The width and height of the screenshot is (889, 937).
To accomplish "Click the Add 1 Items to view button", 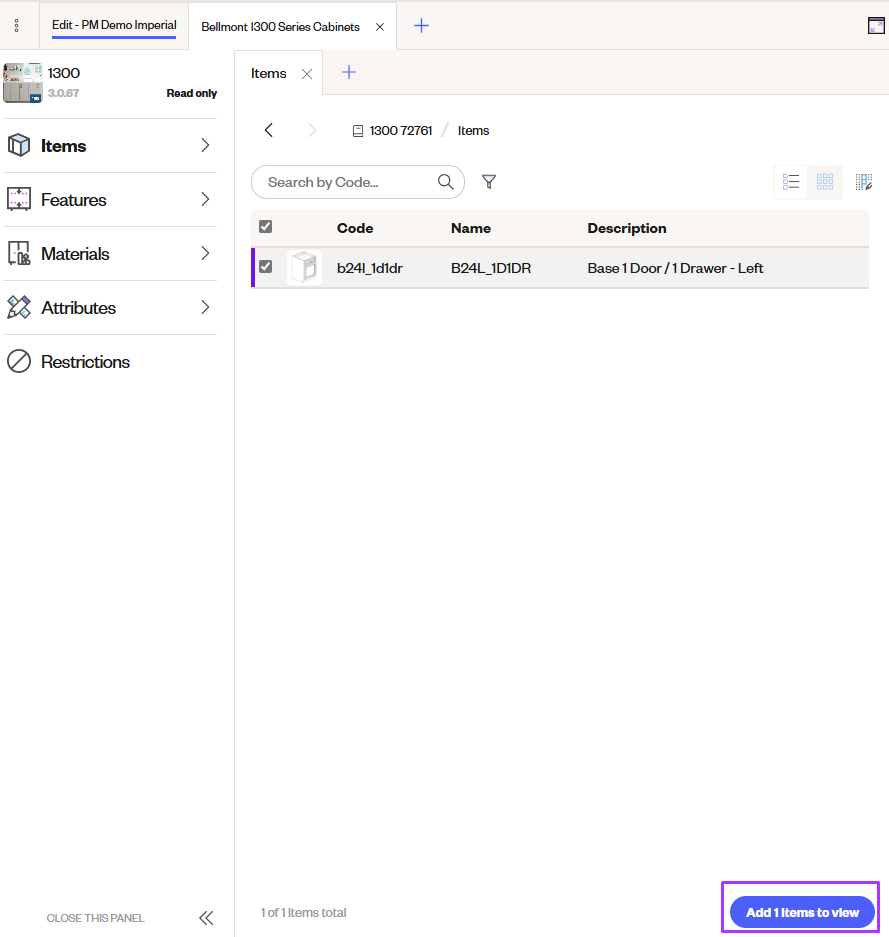I will pyautogui.click(x=800, y=912).
